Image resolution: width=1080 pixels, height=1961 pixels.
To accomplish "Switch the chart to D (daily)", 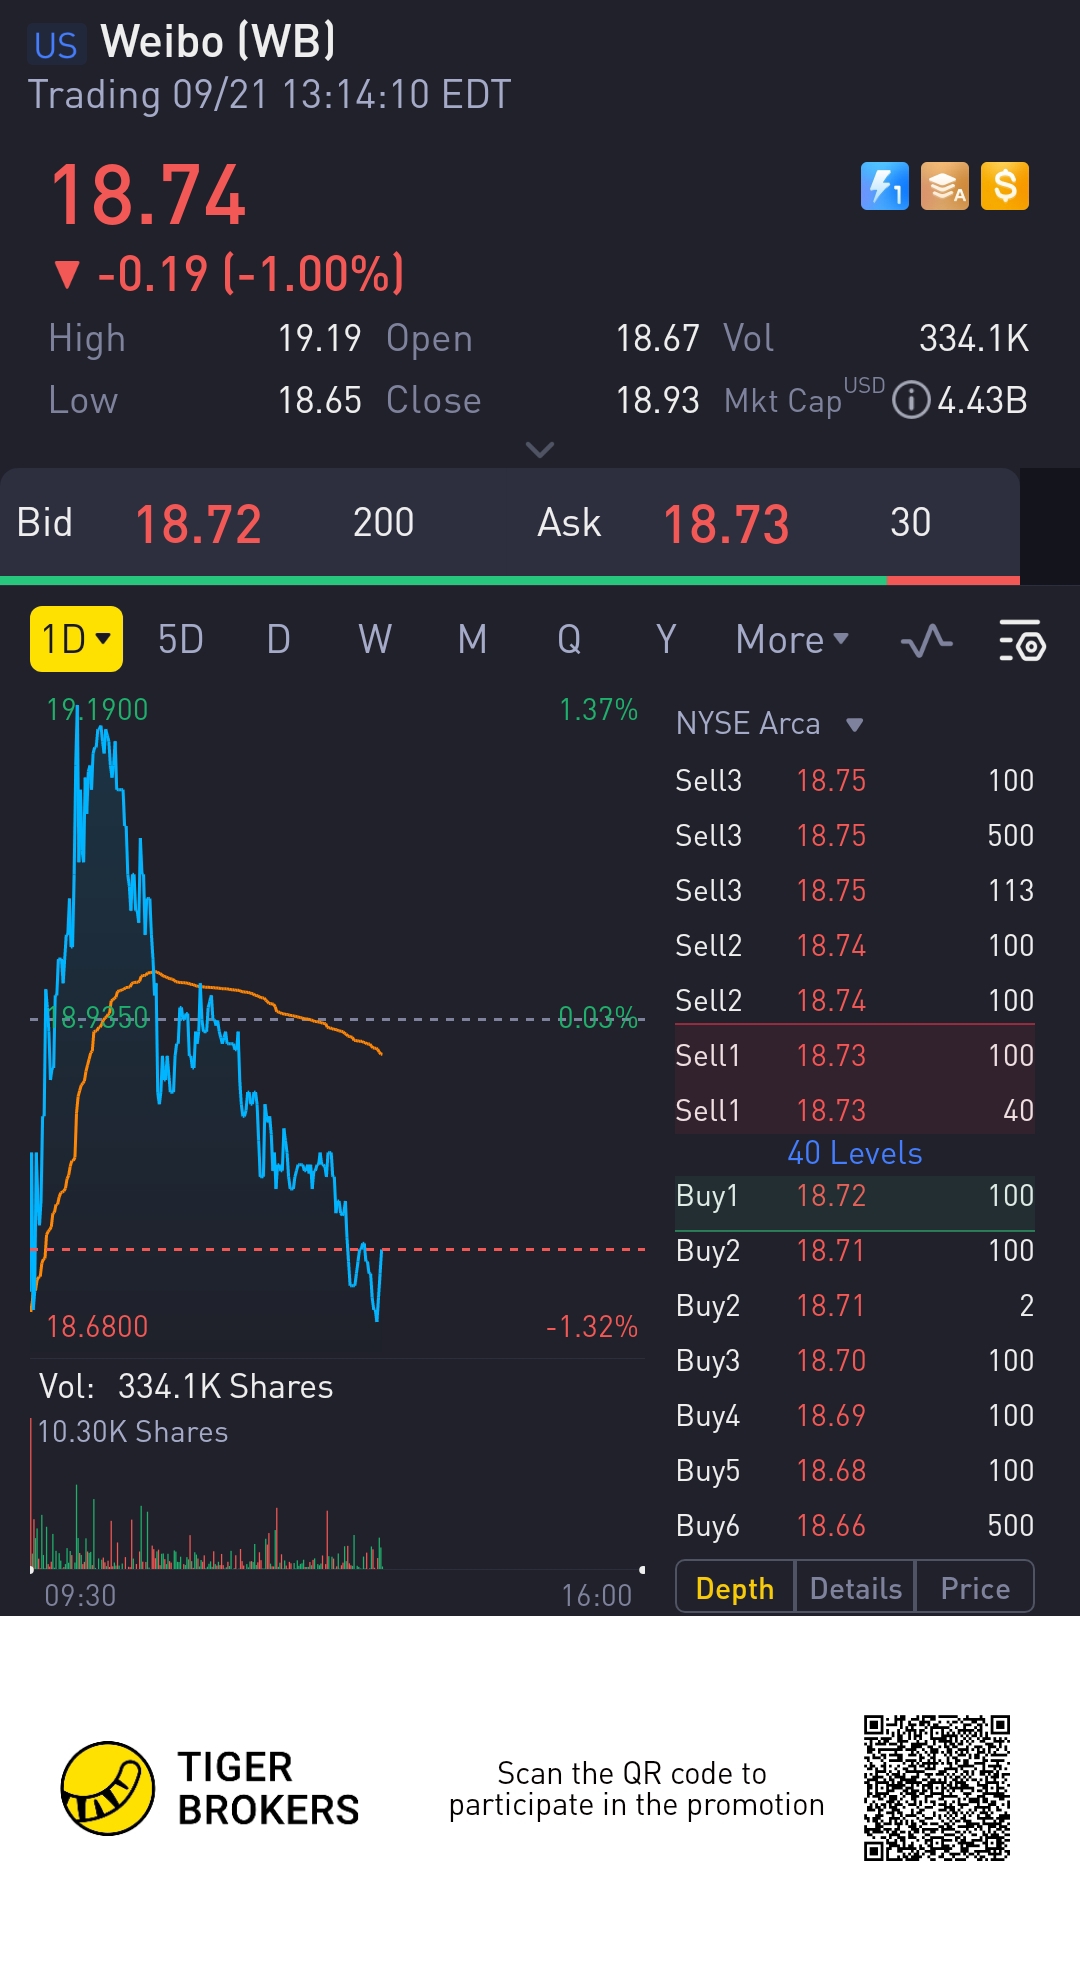I will [x=279, y=640].
